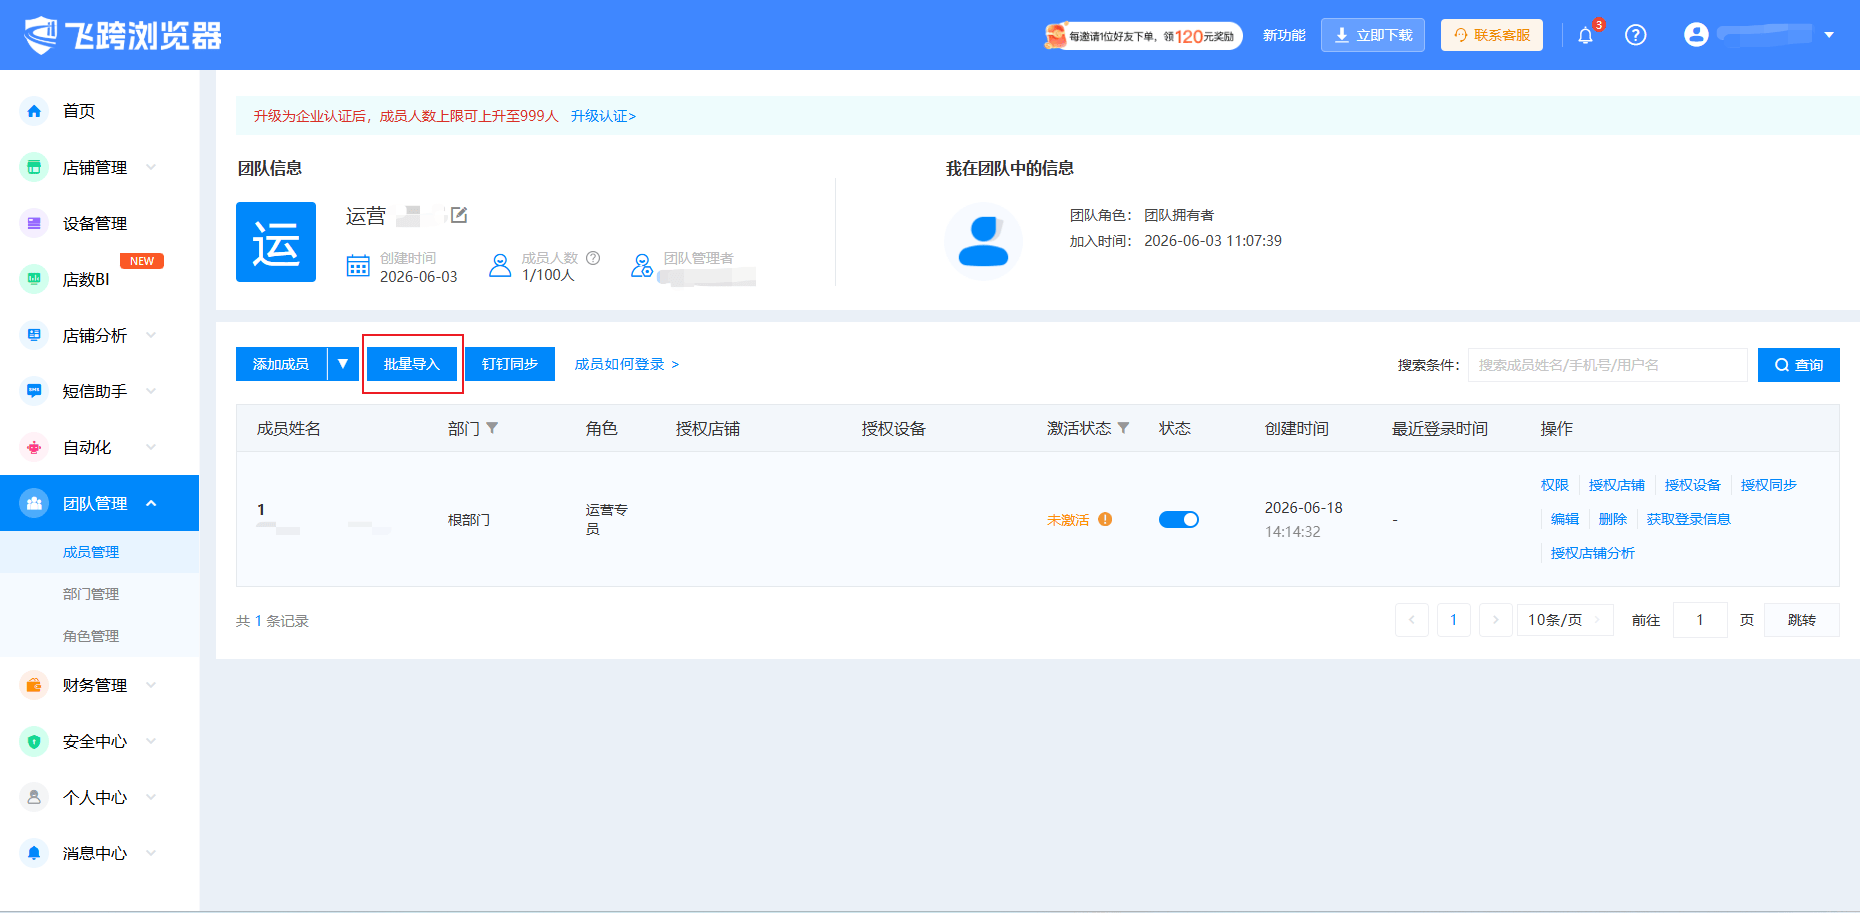The image size is (1860, 913).
Task: Open the 10条/页 page size dropdown
Action: pyautogui.click(x=1565, y=620)
